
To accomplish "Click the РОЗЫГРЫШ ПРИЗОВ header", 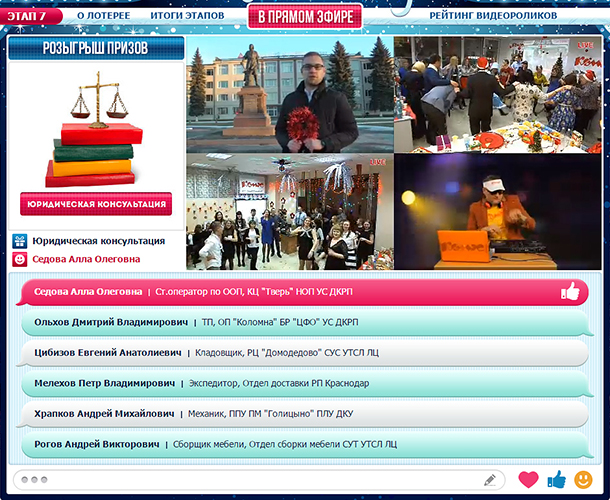I will tap(96, 48).
